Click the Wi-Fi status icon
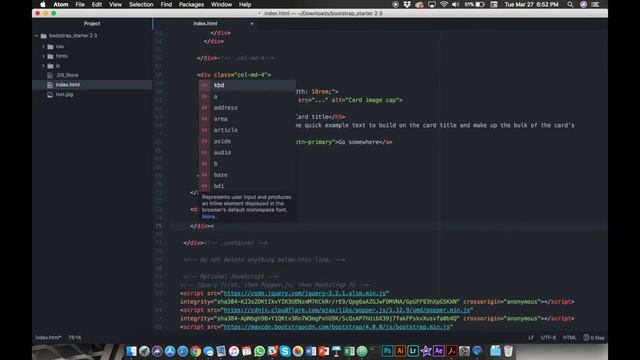This screenshot has width=640, height=360. [x=444, y=4]
